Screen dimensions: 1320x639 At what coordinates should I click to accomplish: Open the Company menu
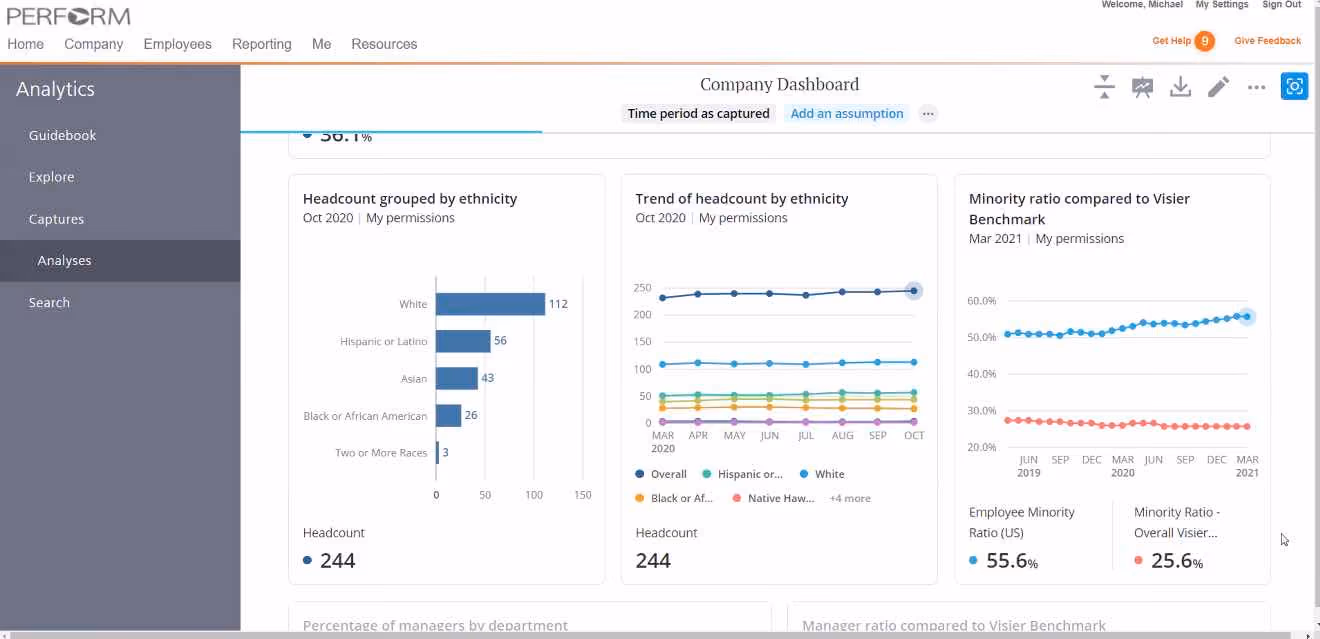(x=94, y=44)
